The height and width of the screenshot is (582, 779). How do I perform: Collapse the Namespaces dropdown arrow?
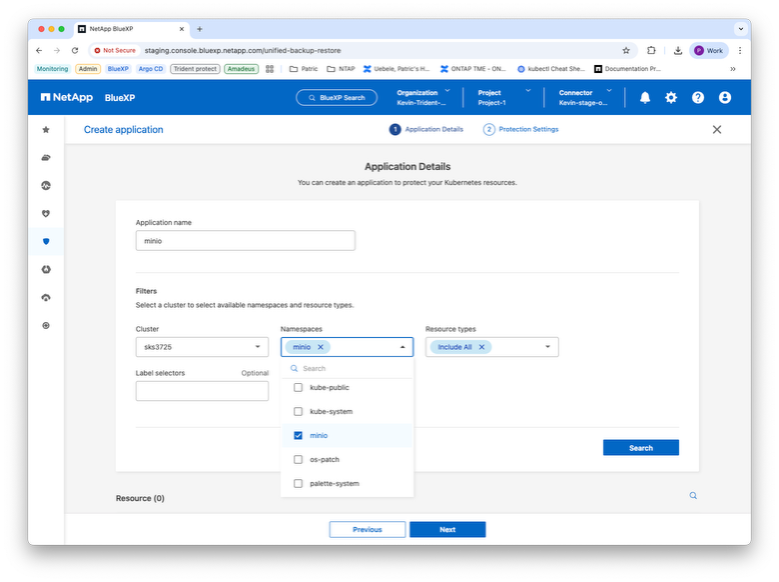coord(402,347)
